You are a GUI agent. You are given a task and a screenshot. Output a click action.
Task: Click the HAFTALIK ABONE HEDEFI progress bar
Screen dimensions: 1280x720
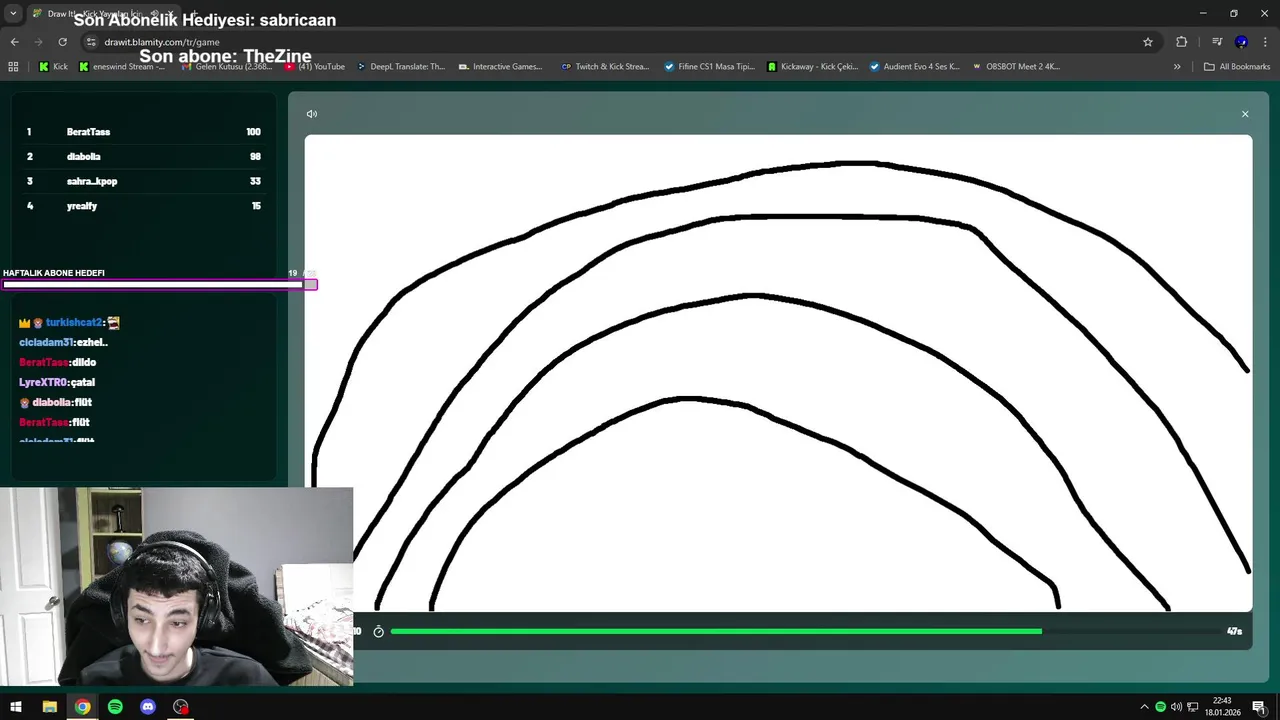coord(159,285)
